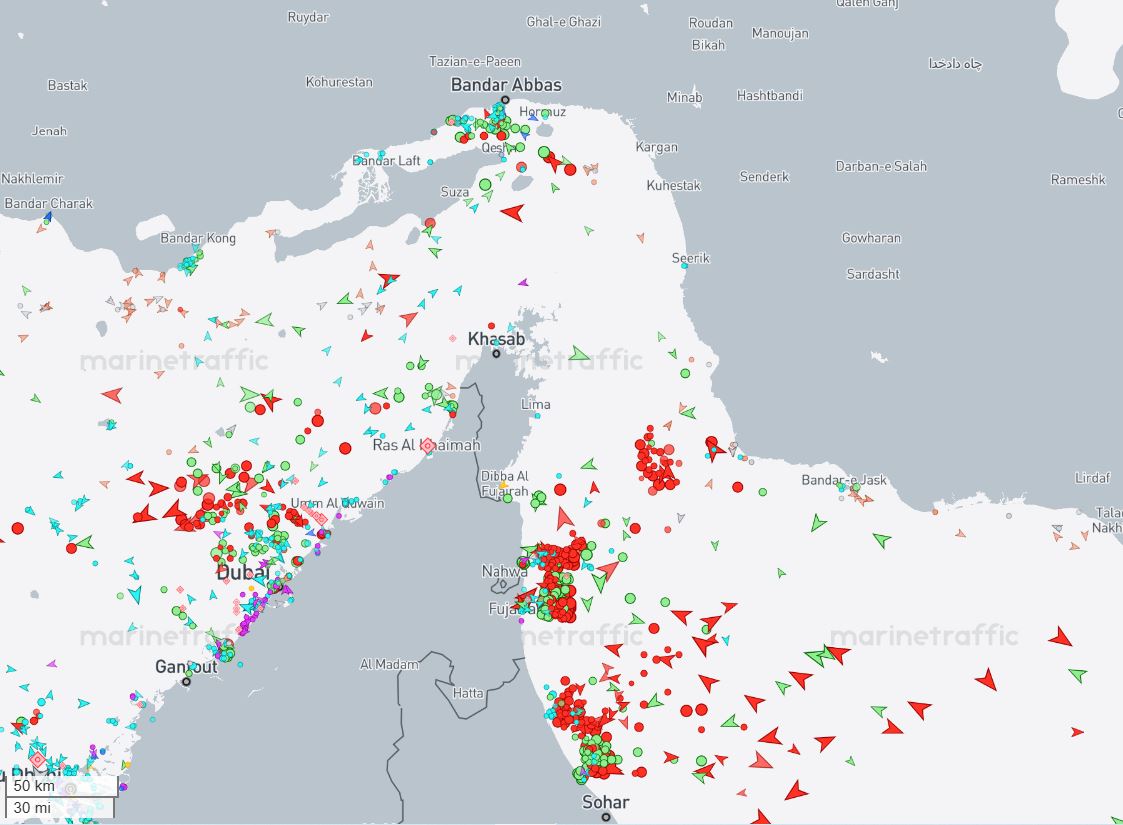Click the Umm Al Quwain label
The image size is (1123, 825).
coord(337,503)
